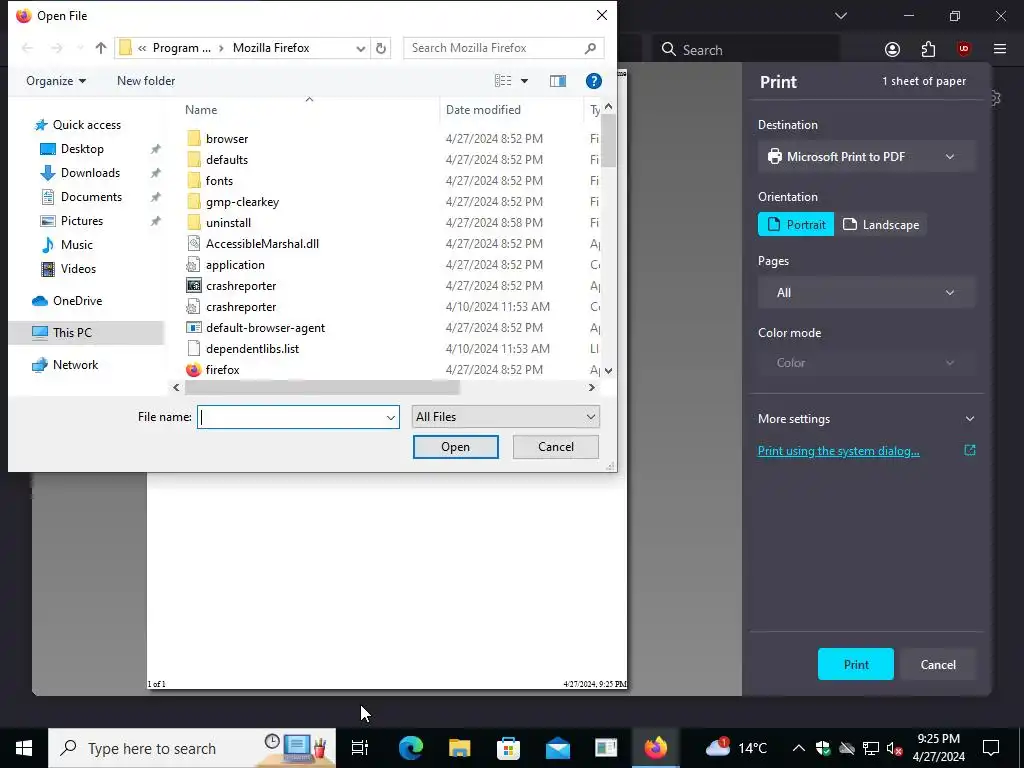Open the file dialog help button
The image size is (1024, 768).
pos(594,81)
